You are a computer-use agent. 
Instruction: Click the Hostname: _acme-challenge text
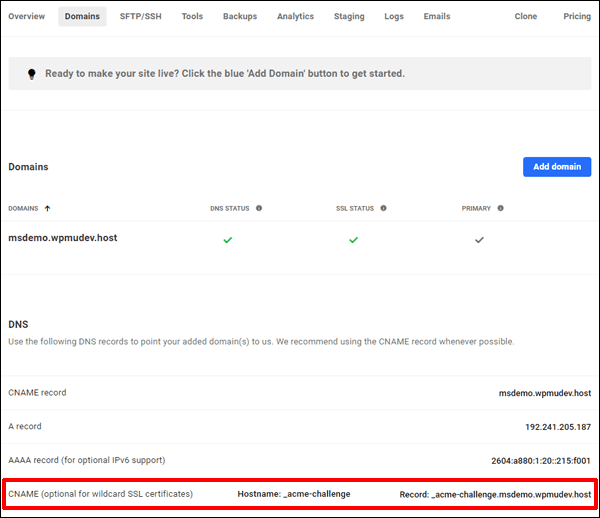tap(294, 494)
